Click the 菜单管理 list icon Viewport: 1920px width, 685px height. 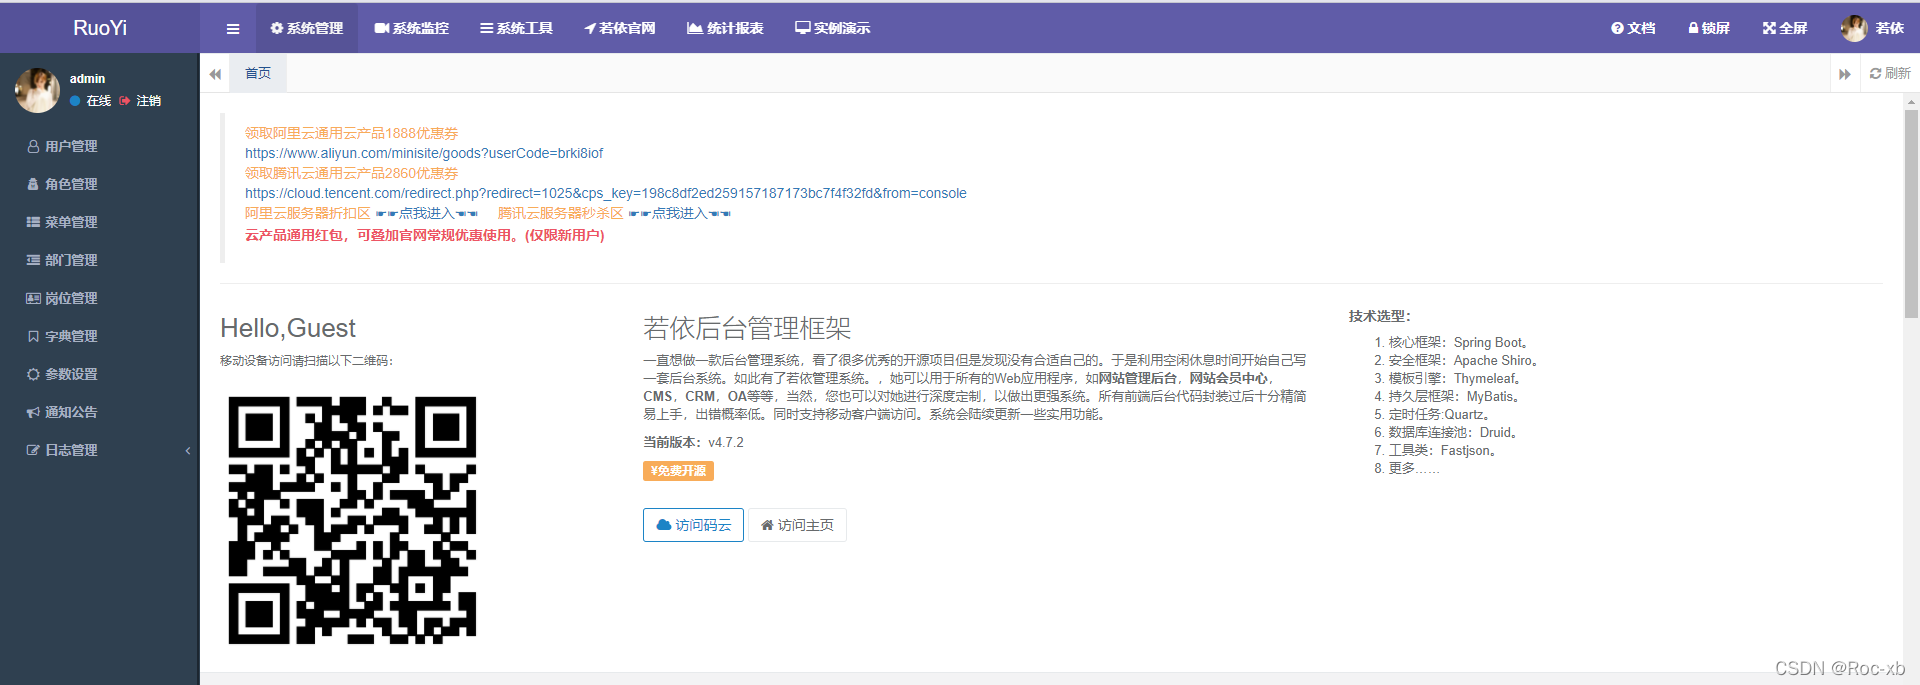33,222
